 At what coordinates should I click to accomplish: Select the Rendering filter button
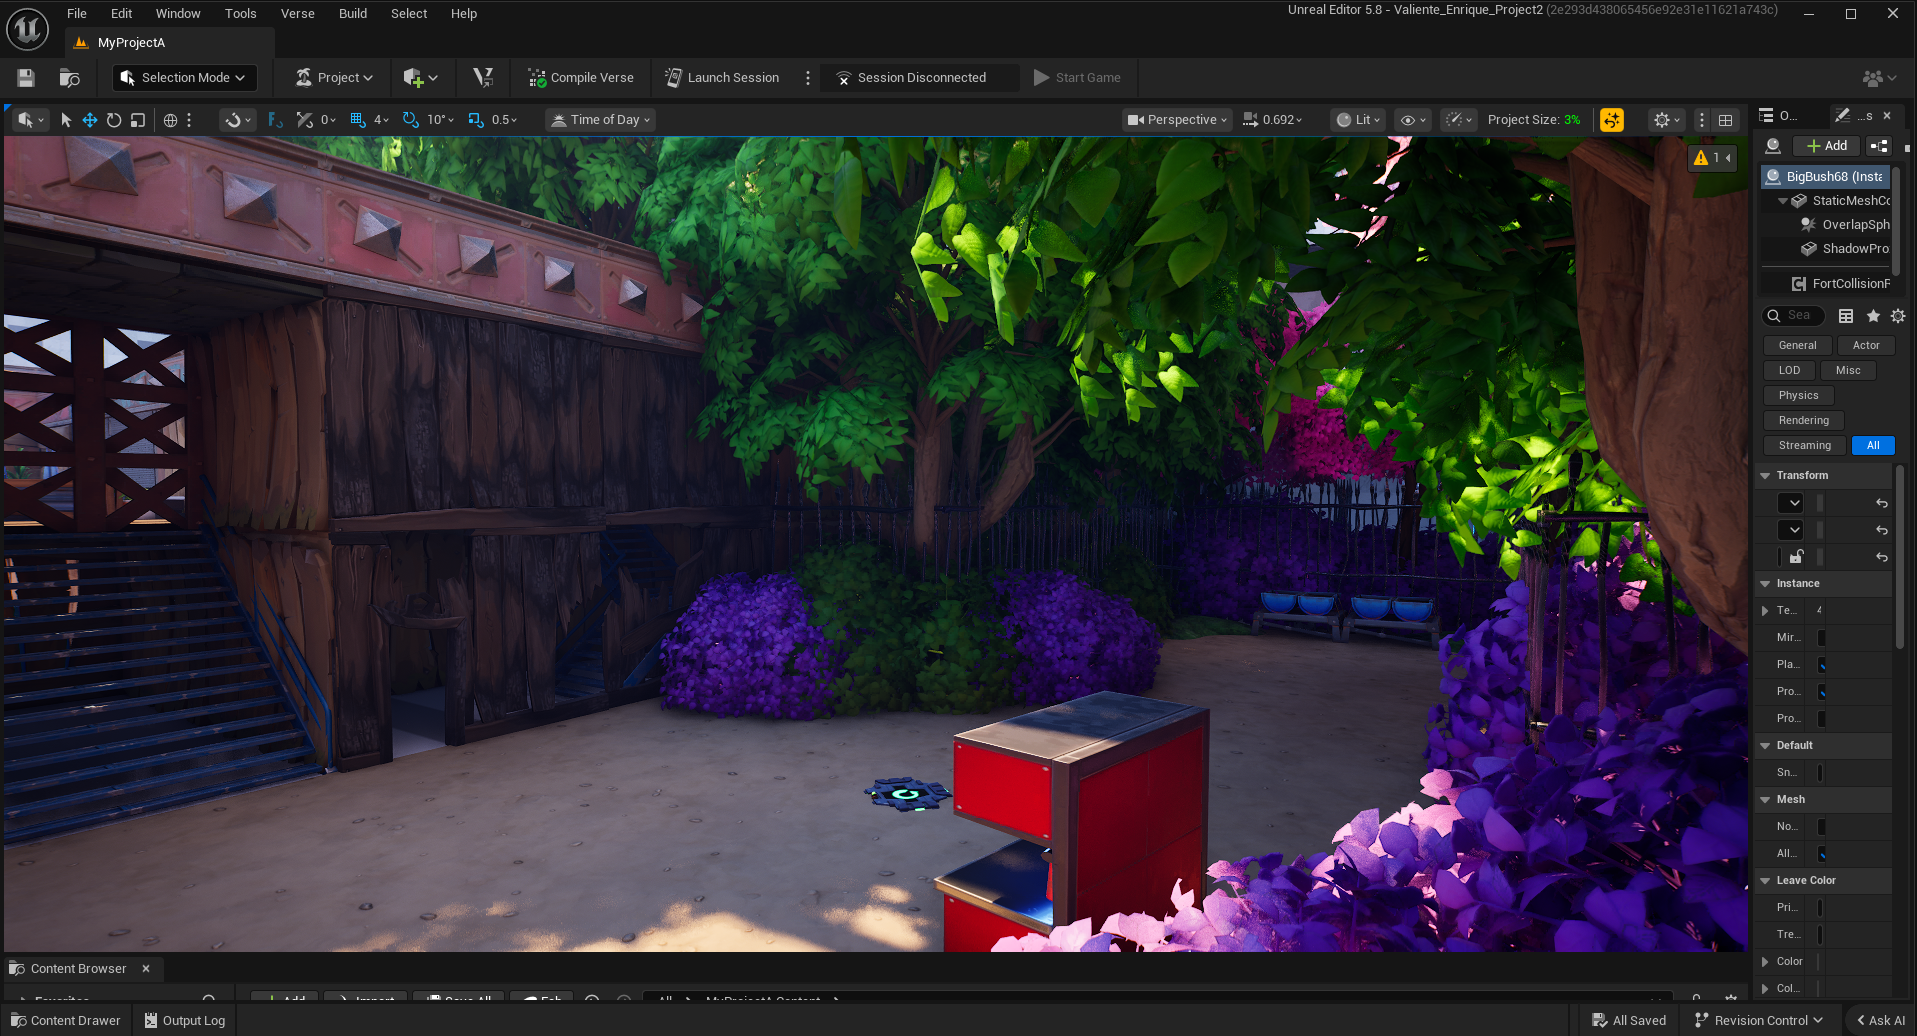(x=1803, y=421)
